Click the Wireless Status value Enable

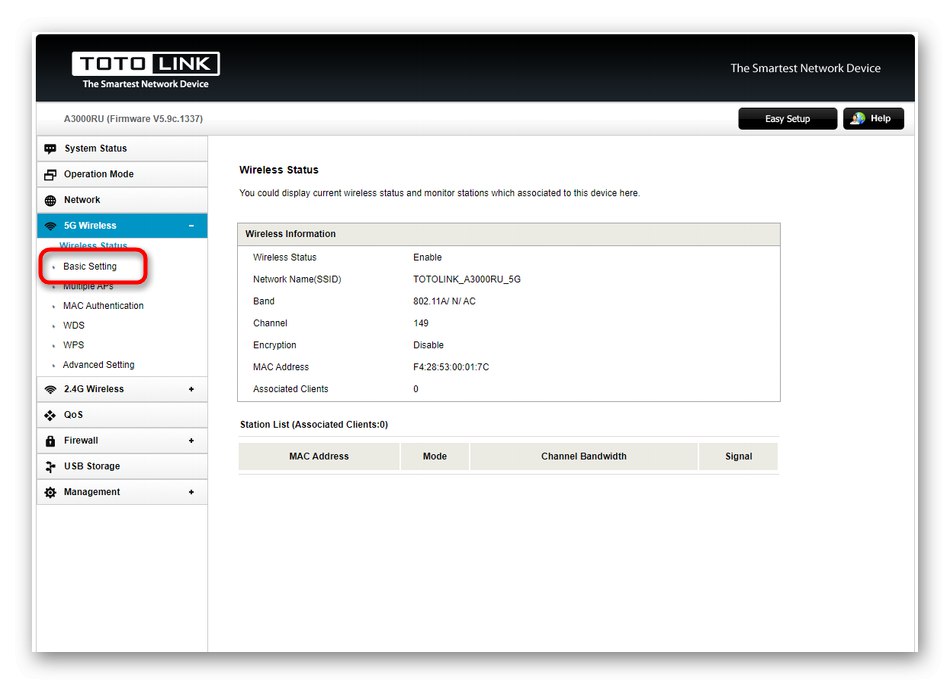click(x=428, y=257)
